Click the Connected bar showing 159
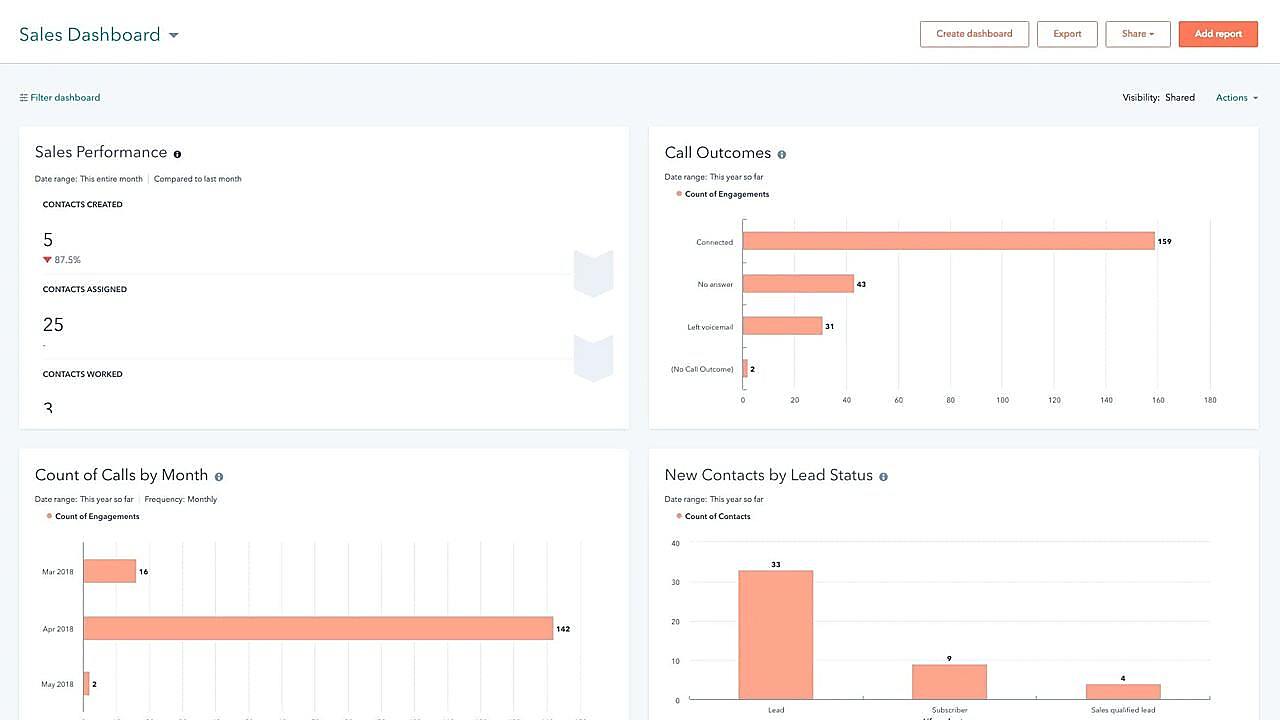Viewport: 1280px width, 720px height. (948, 241)
